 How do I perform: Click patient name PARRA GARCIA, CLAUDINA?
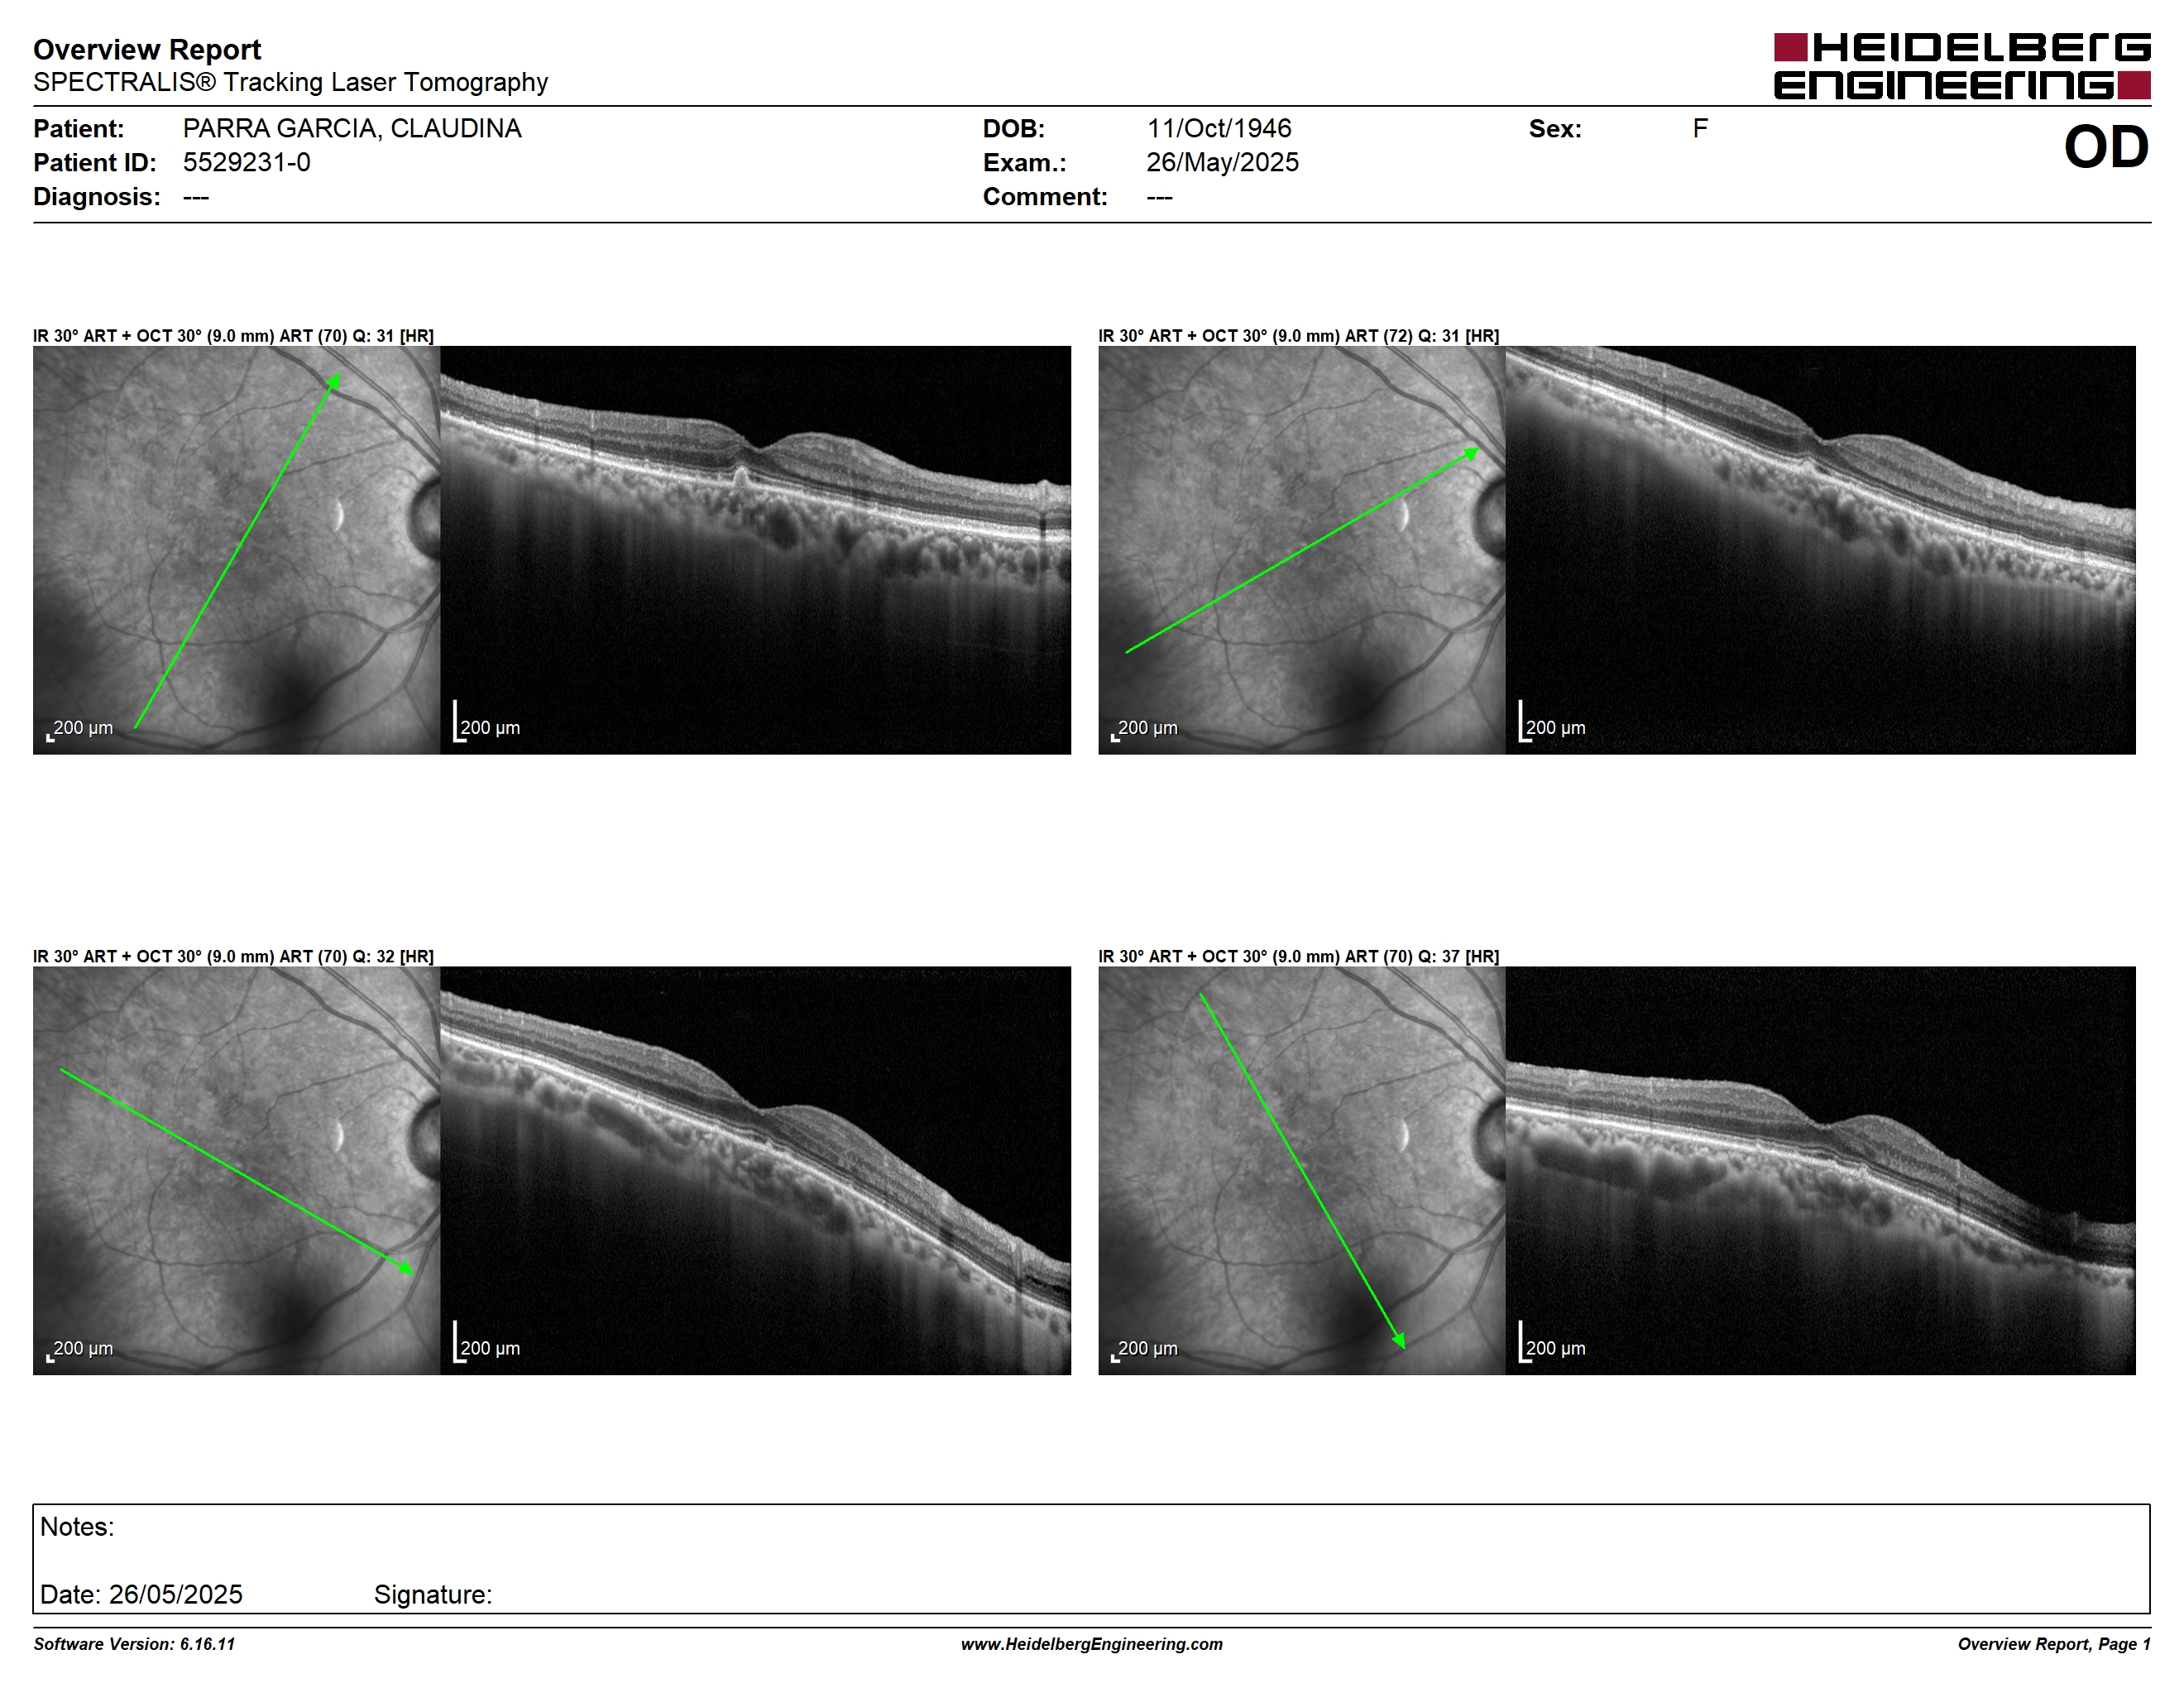pyautogui.click(x=352, y=128)
